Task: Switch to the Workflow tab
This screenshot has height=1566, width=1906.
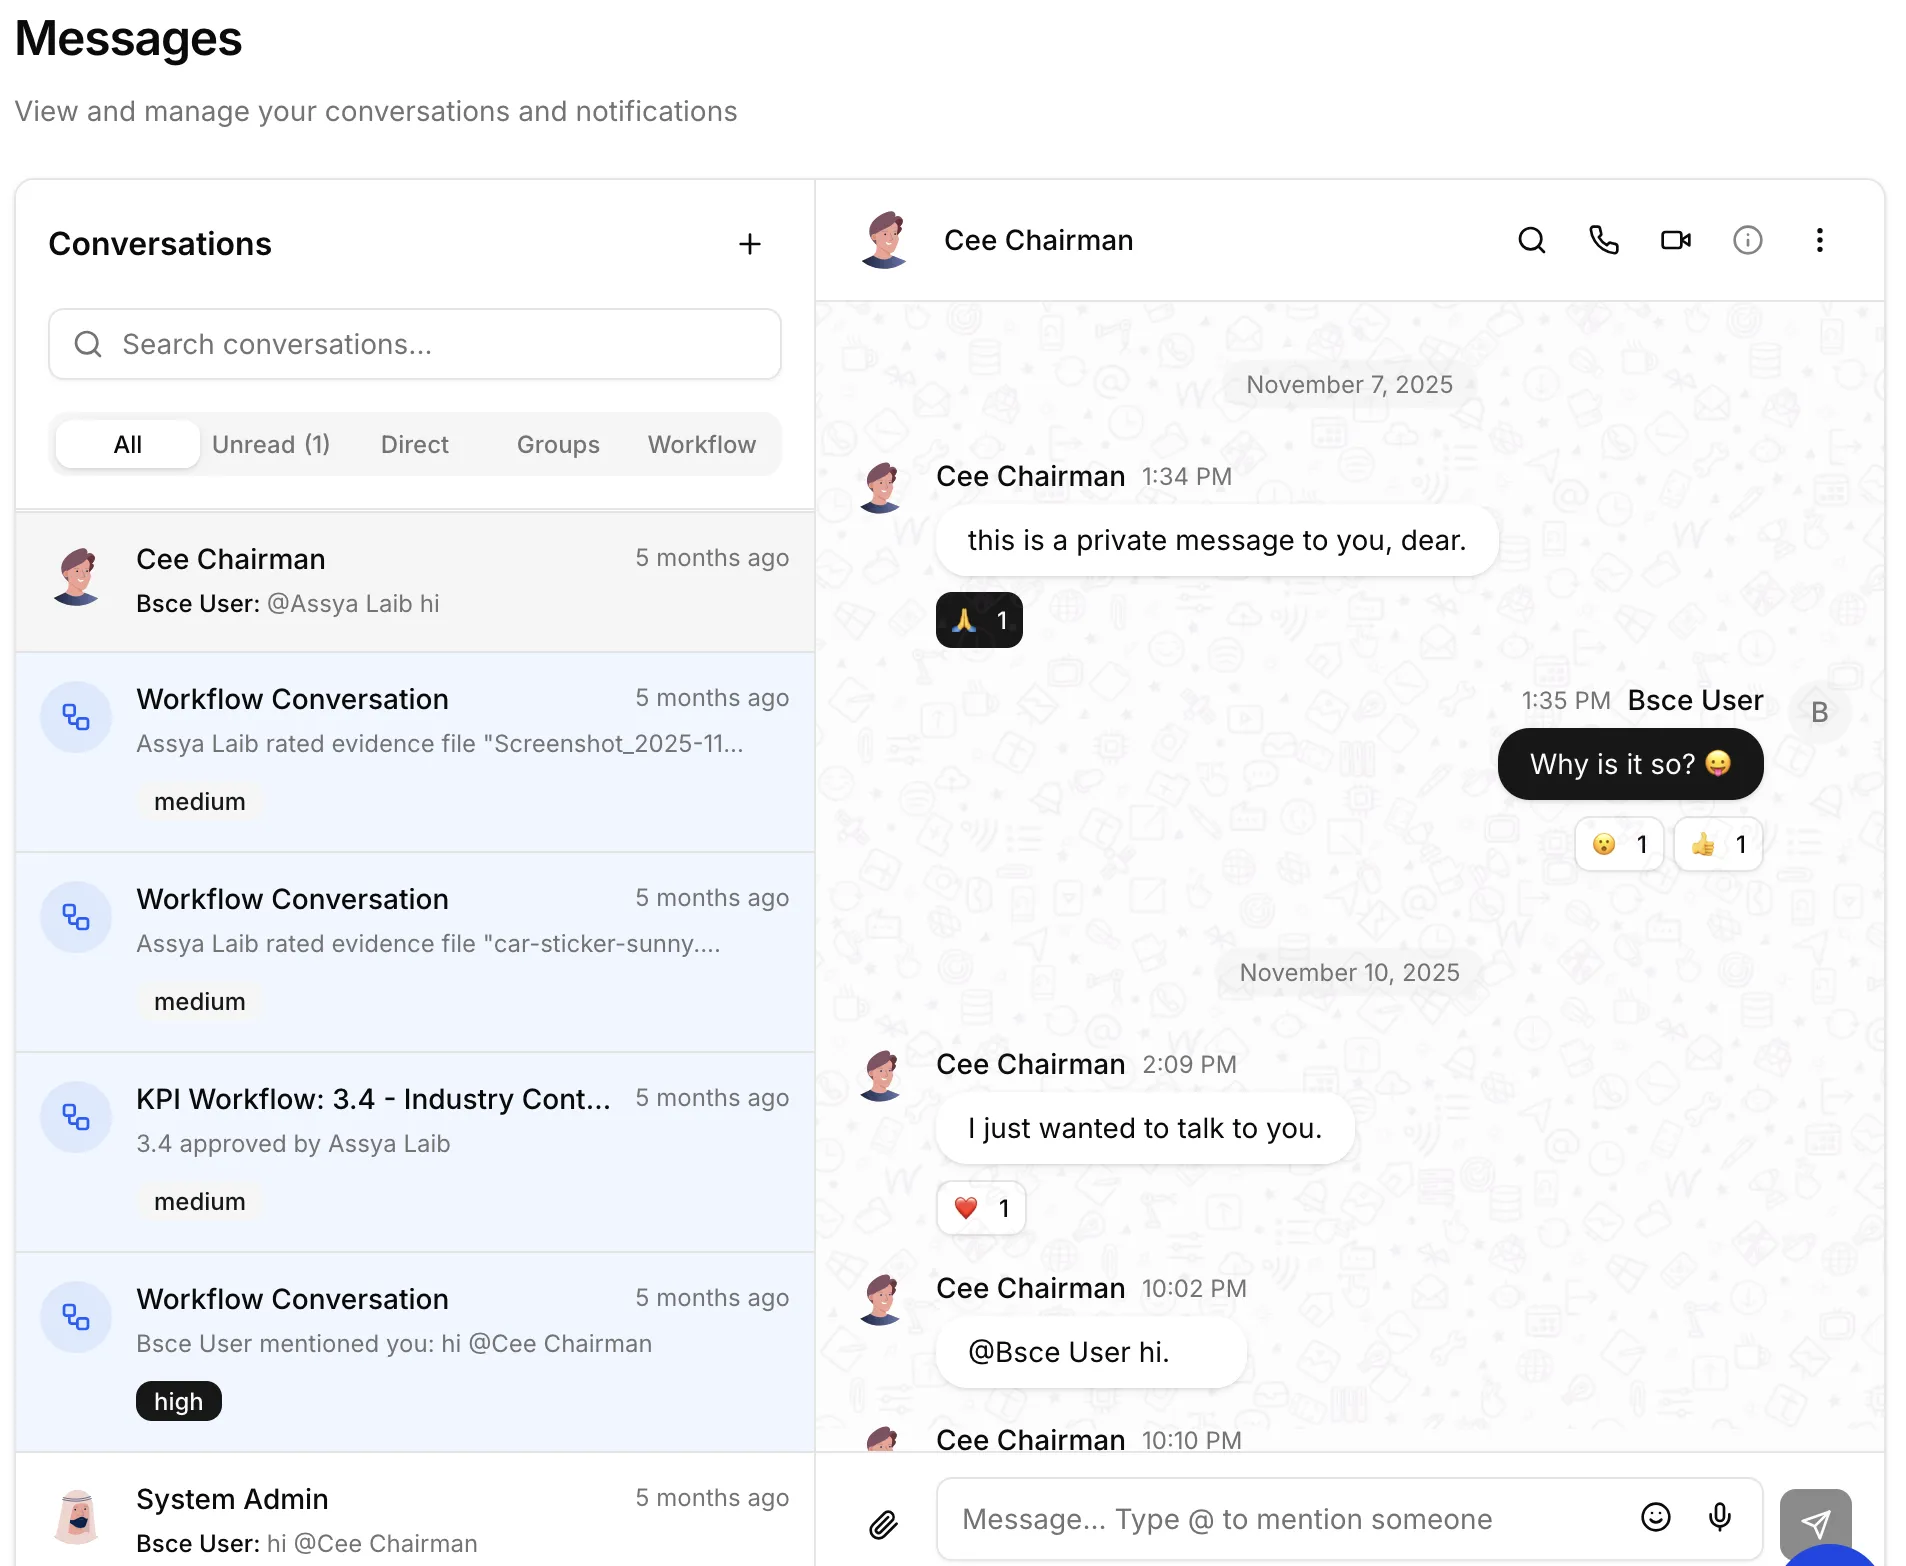Action: (702, 444)
